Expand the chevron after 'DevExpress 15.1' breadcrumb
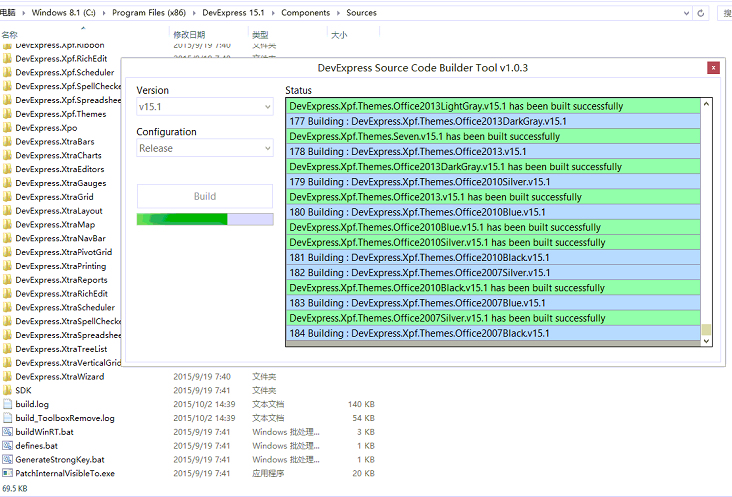The image size is (732, 497). [x=273, y=13]
